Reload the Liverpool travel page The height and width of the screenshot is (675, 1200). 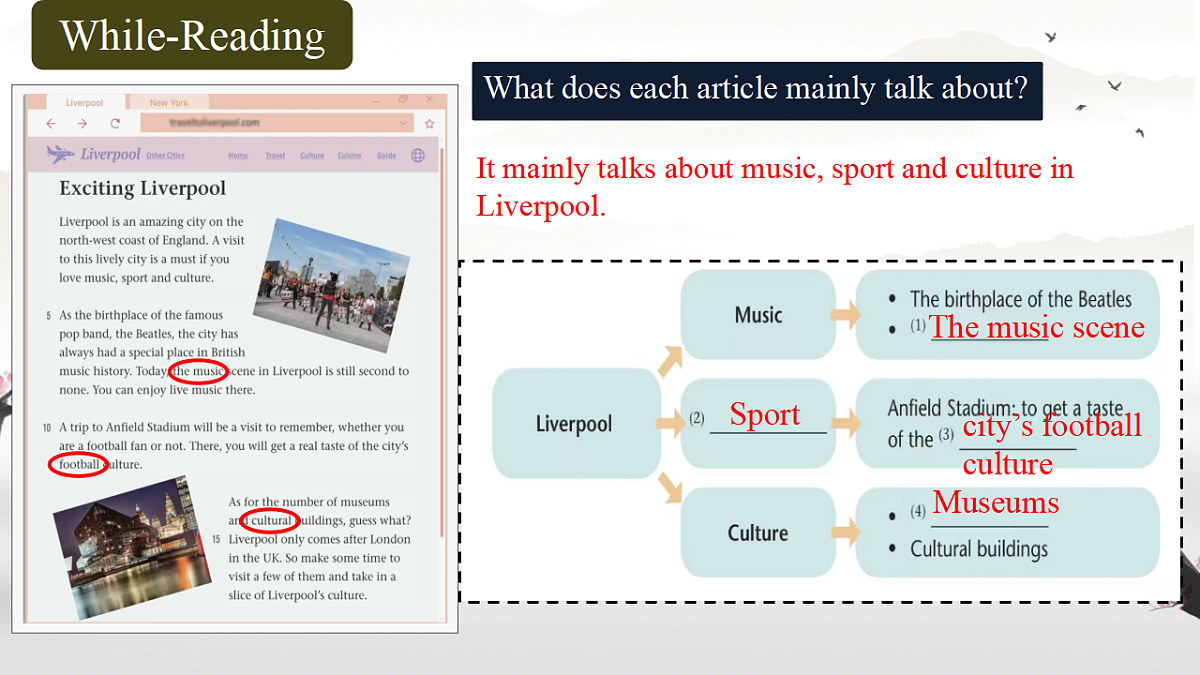click(x=115, y=123)
